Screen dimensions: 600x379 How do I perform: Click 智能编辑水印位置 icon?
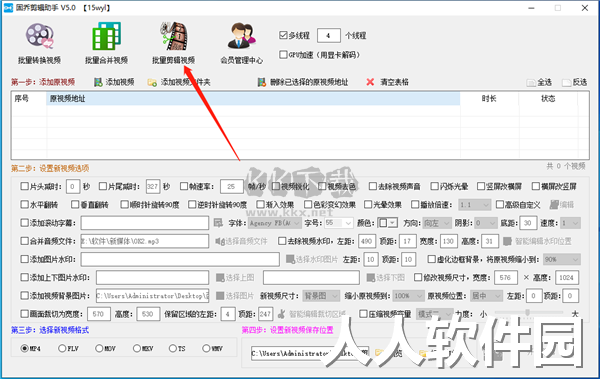pos(507,241)
